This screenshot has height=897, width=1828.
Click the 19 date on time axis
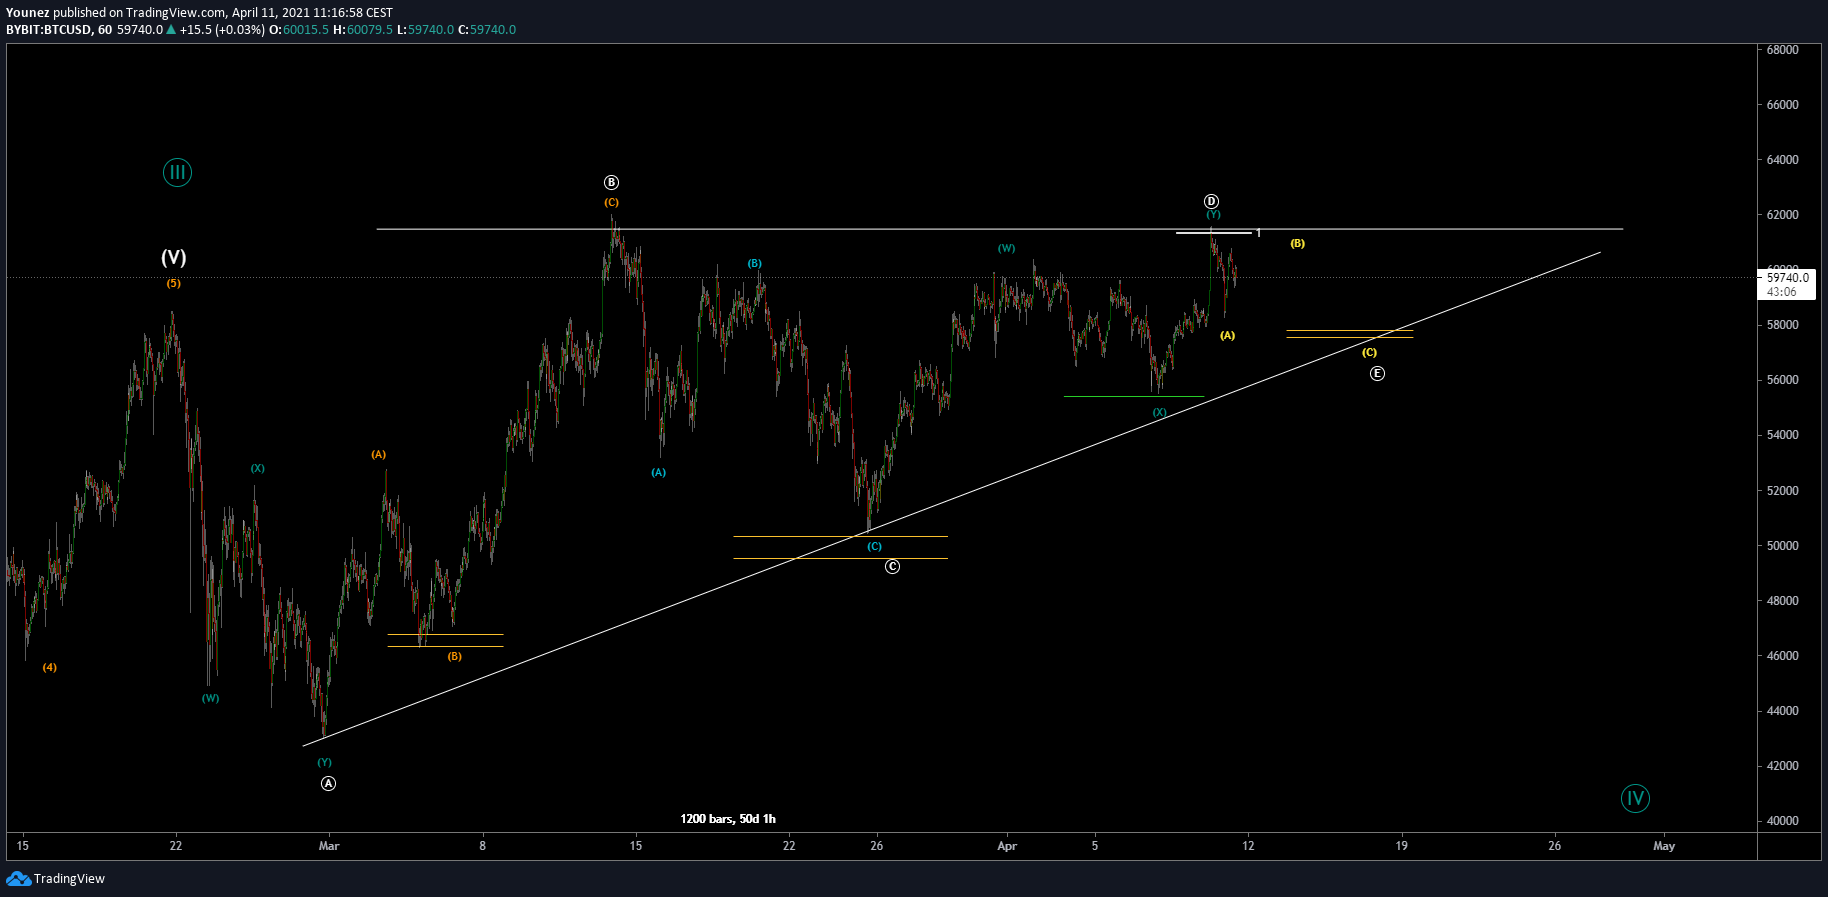1402,846
